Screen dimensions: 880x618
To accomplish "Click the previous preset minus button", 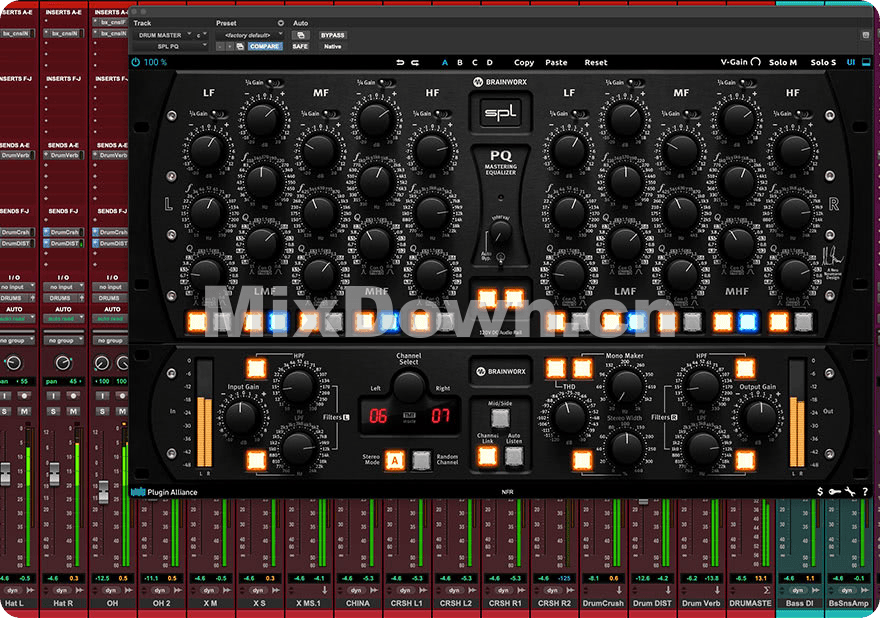I will (220, 47).
